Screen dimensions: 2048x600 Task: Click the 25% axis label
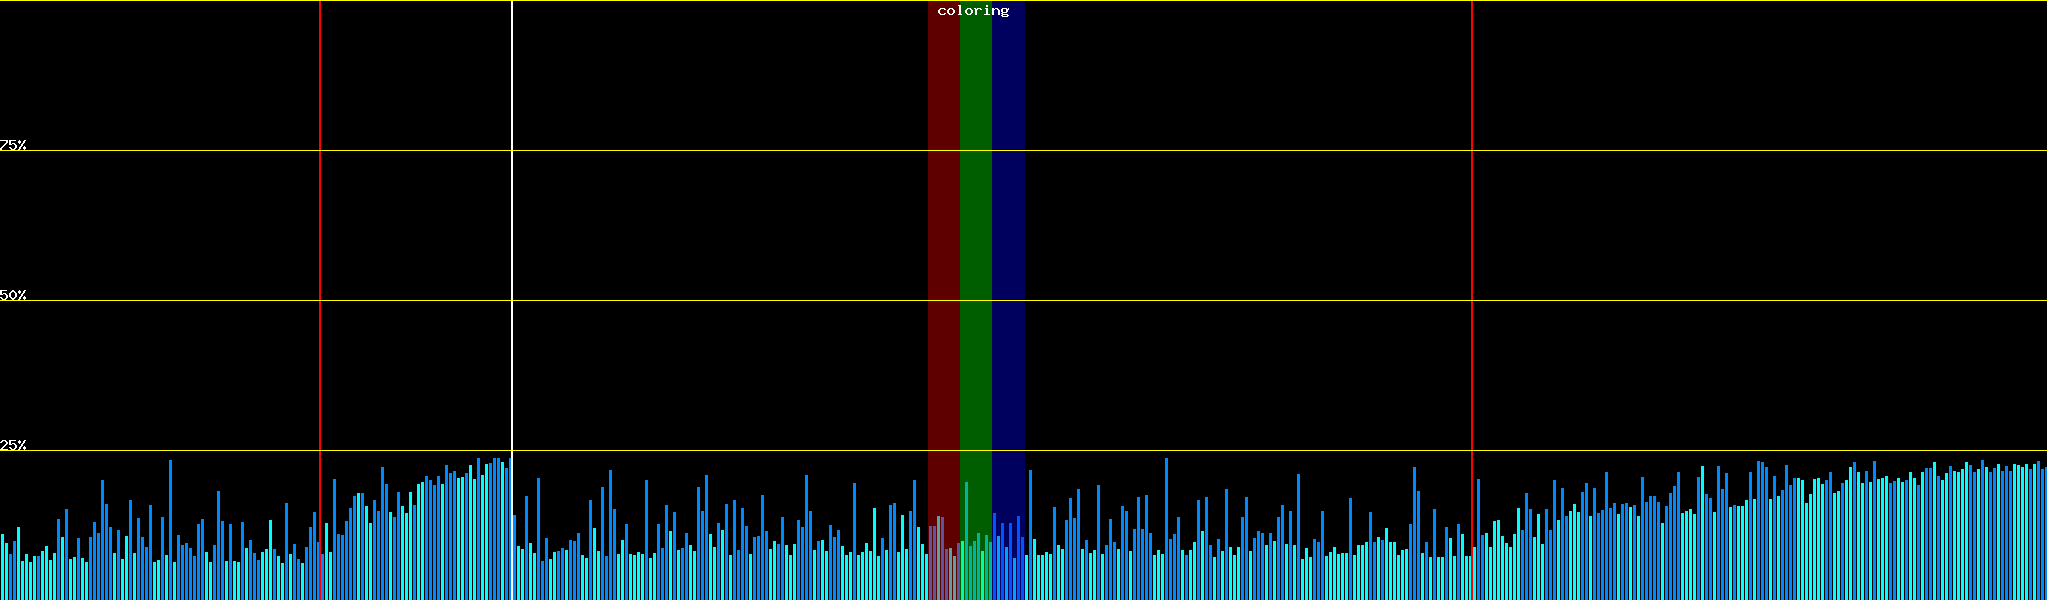click(x=13, y=445)
